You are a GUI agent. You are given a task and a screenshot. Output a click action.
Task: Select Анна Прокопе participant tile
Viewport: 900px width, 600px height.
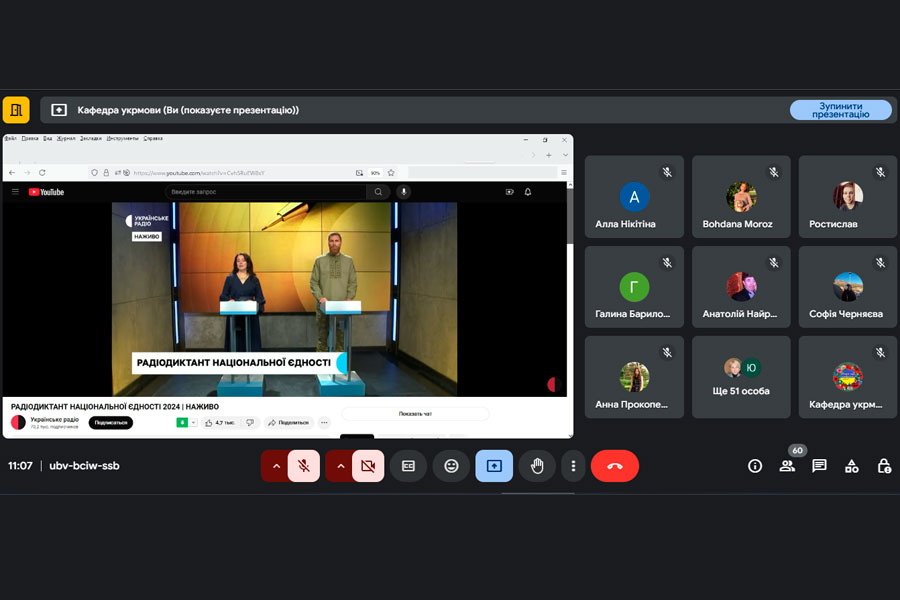634,377
